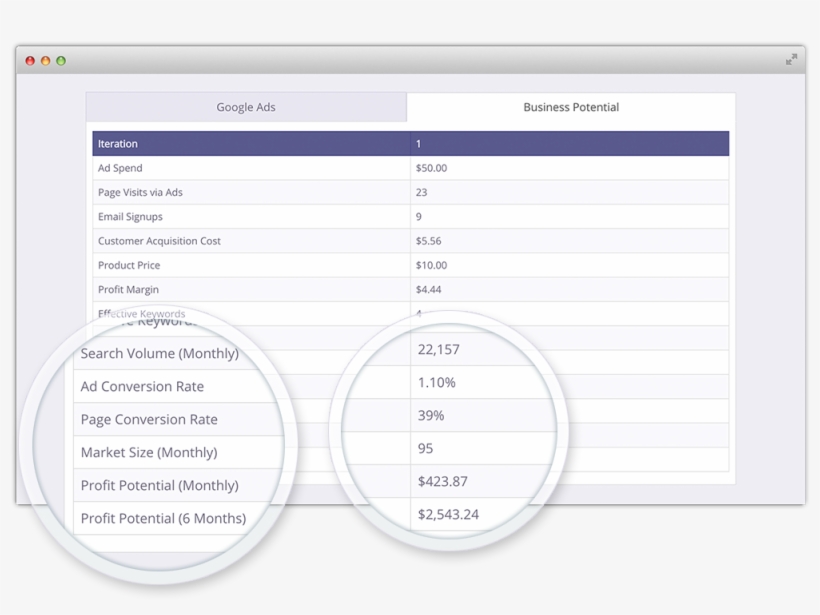Select the Page Visits via Ads label

[140, 193]
